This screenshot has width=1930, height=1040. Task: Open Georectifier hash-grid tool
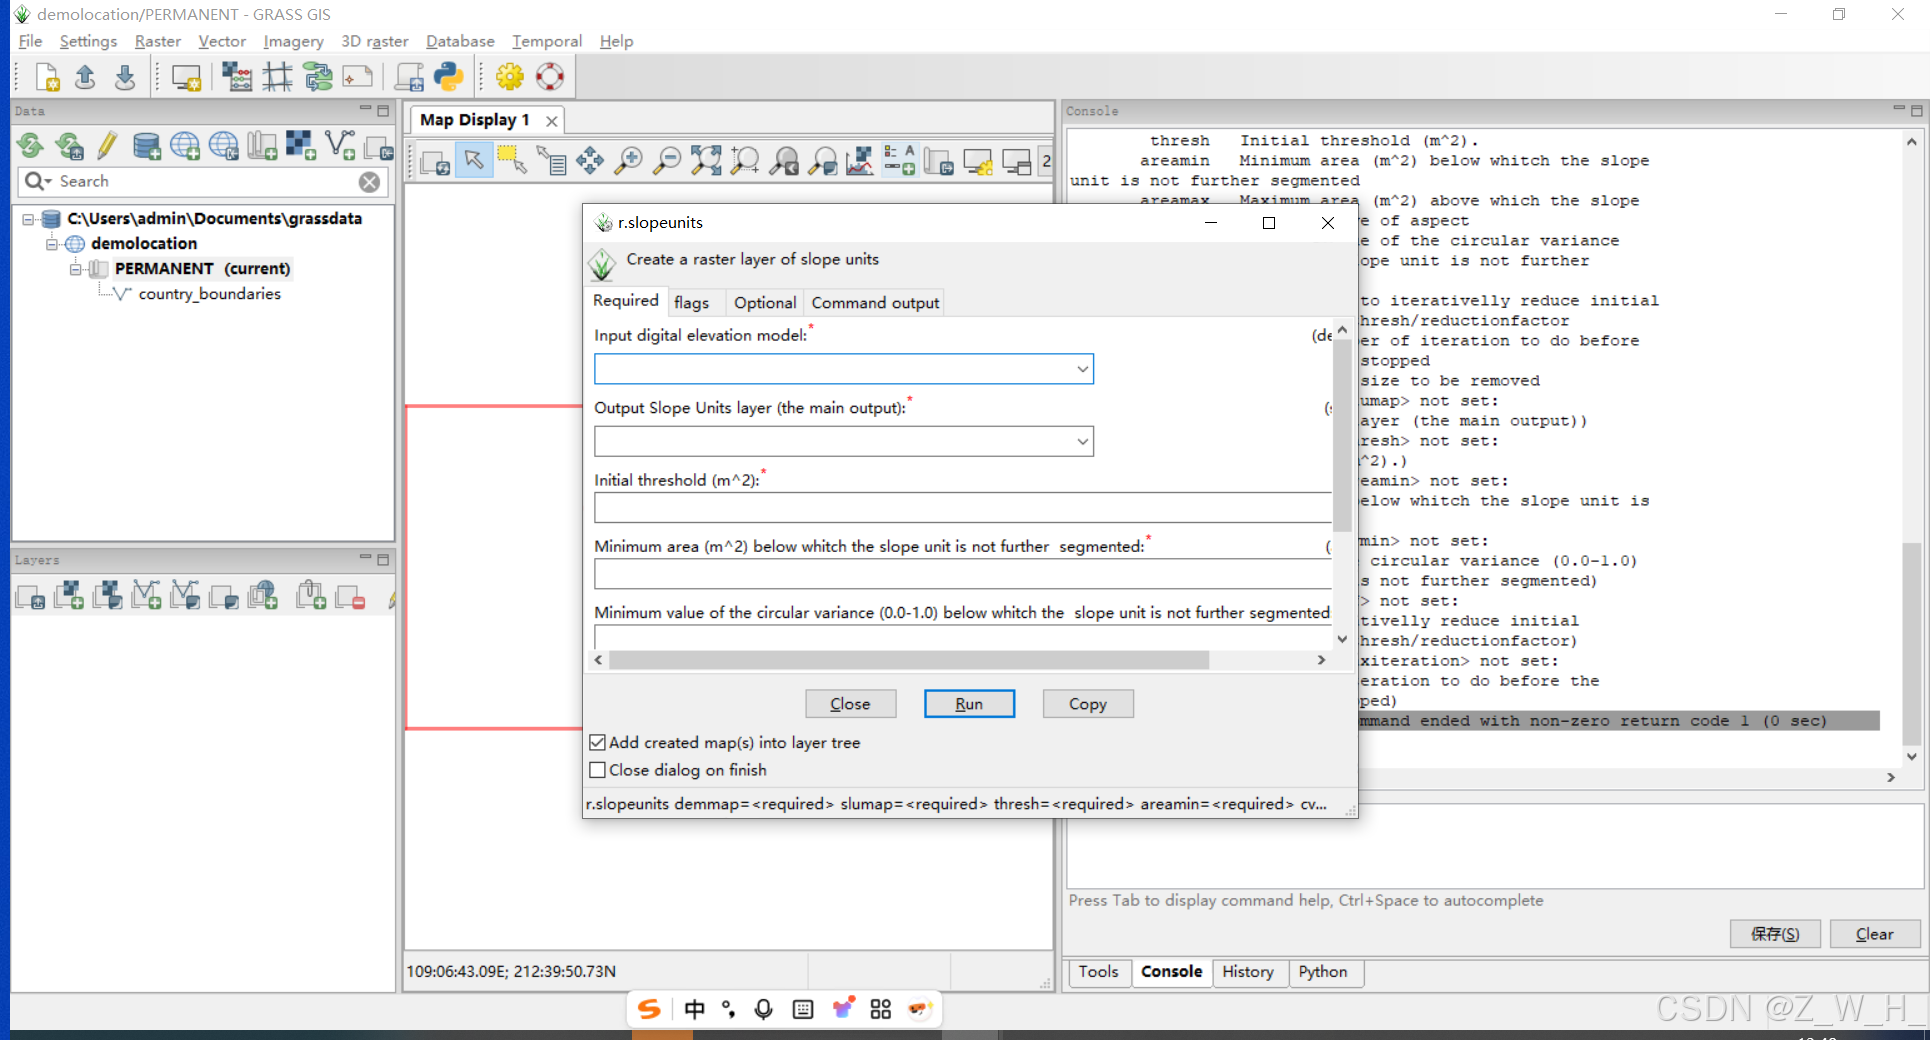click(x=277, y=77)
